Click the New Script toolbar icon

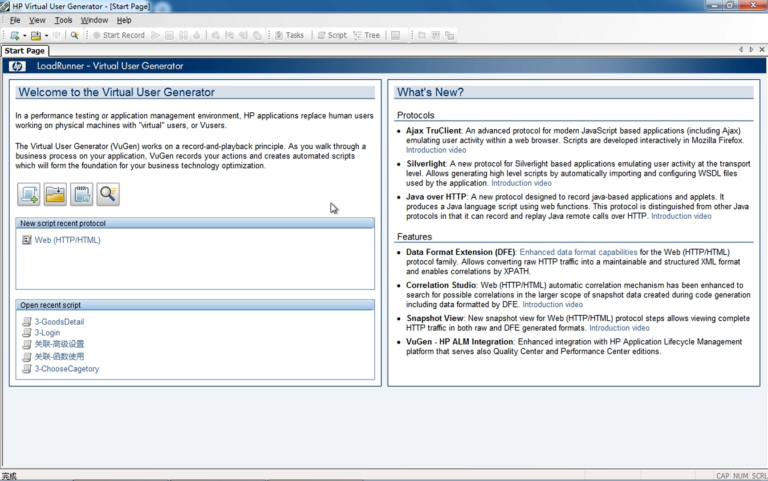(x=15, y=35)
